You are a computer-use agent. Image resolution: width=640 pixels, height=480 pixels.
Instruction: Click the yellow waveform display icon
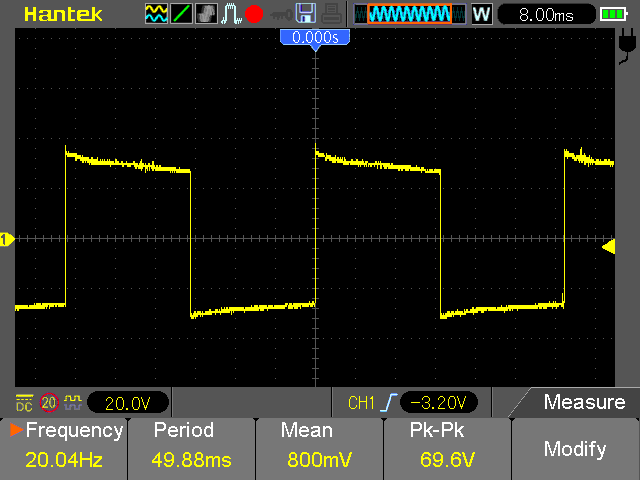point(157,14)
